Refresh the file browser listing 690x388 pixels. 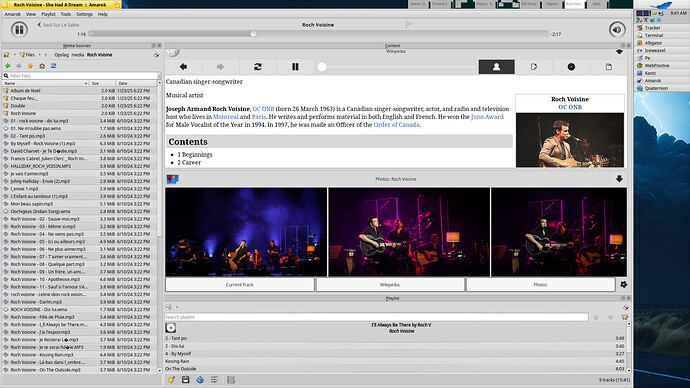[x=53, y=66]
